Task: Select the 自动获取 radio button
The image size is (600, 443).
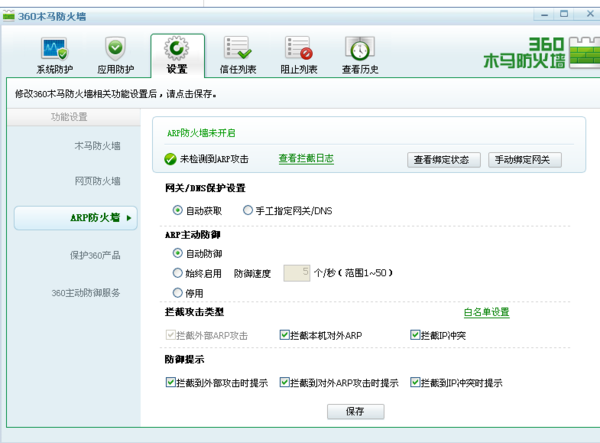Action: click(x=177, y=210)
